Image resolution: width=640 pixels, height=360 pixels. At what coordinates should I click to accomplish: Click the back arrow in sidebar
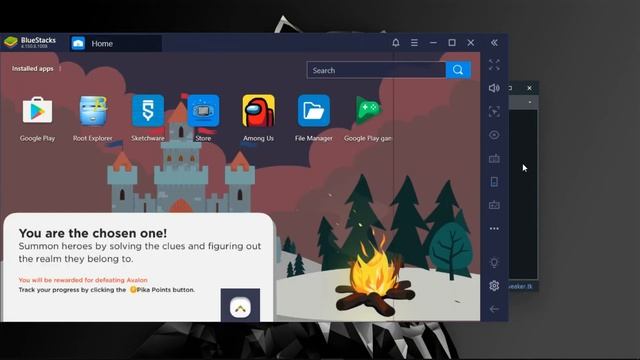[x=494, y=309]
